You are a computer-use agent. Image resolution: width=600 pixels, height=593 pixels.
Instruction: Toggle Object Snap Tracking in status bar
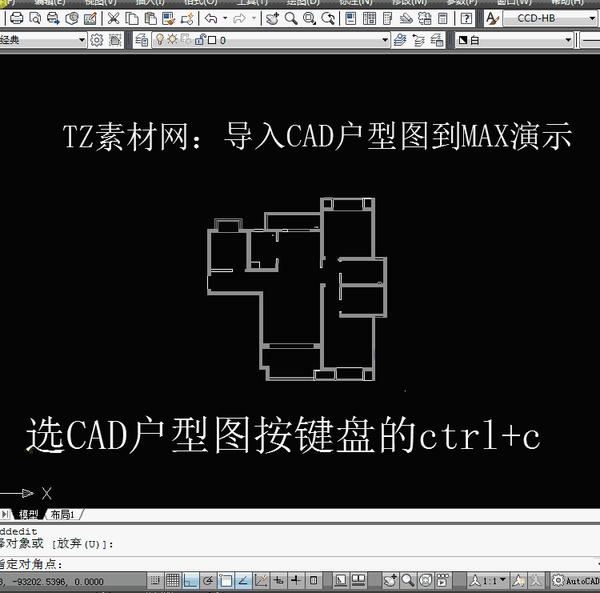243,581
